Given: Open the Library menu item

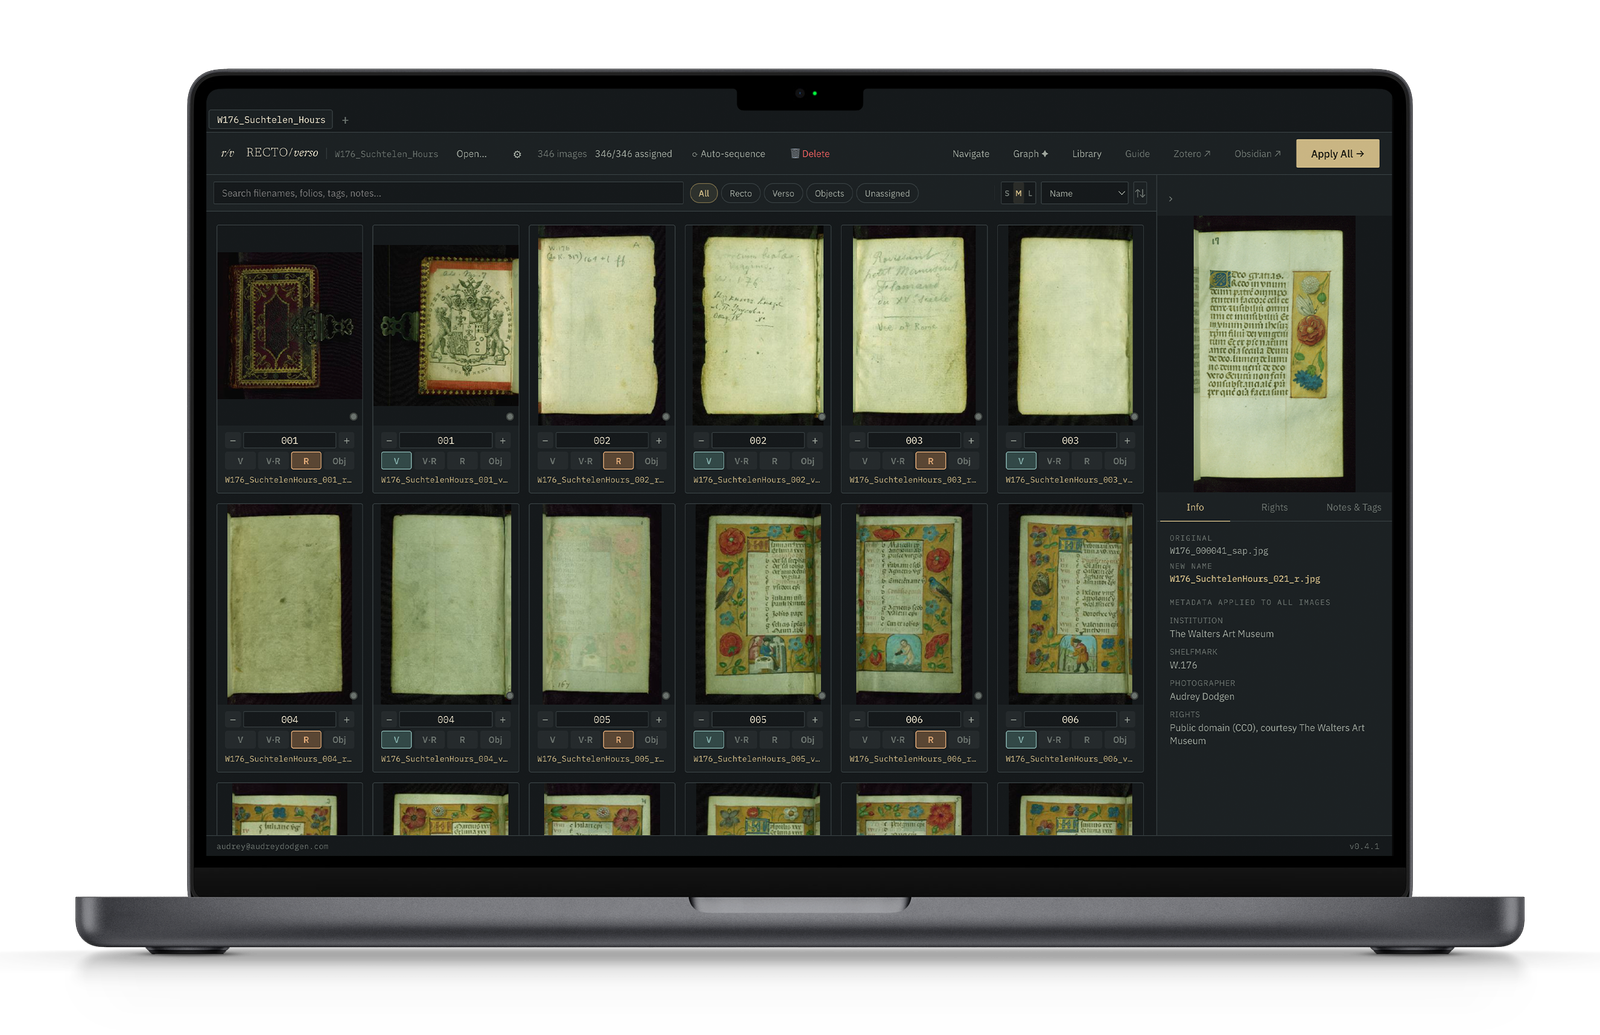Looking at the screenshot, I should tap(1086, 154).
